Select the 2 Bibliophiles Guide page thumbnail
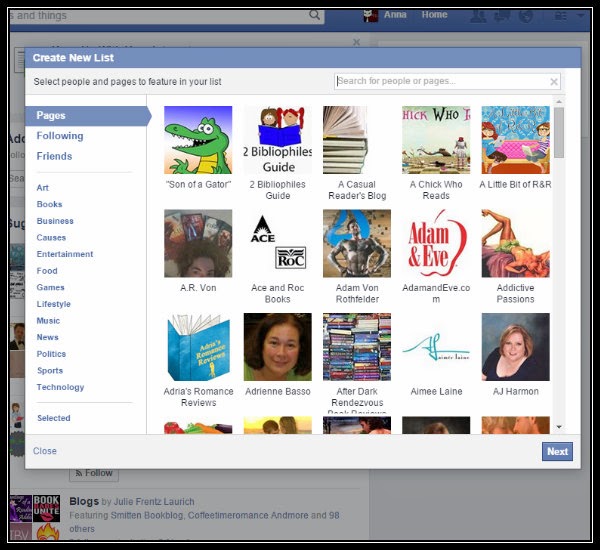600x550 pixels. (x=277, y=140)
